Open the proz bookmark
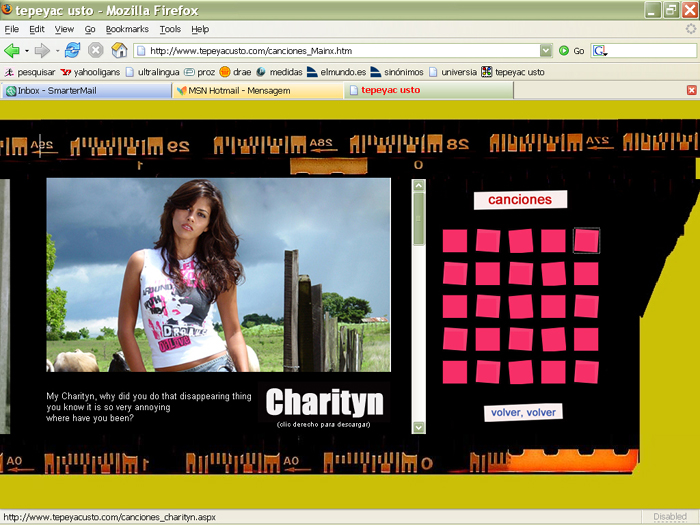700x525 pixels. pyautogui.click(x=200, y=72)
